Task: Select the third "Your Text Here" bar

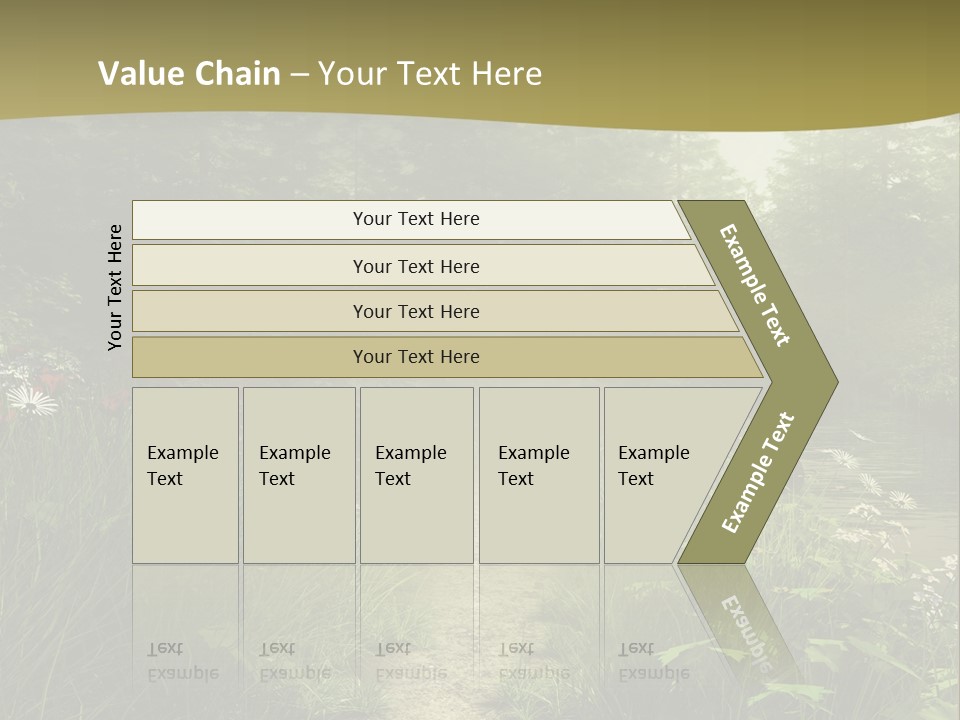Action: coord(415,311)
